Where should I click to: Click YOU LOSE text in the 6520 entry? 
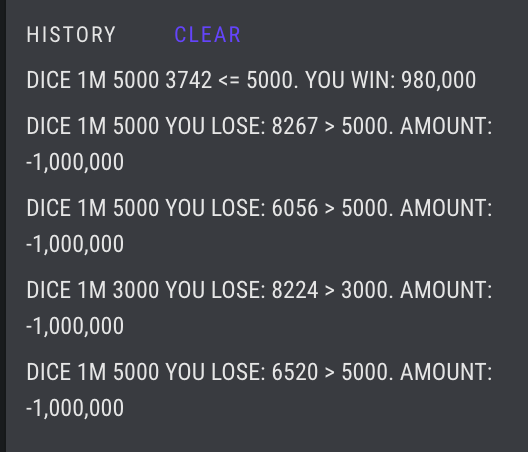point(216,372)
